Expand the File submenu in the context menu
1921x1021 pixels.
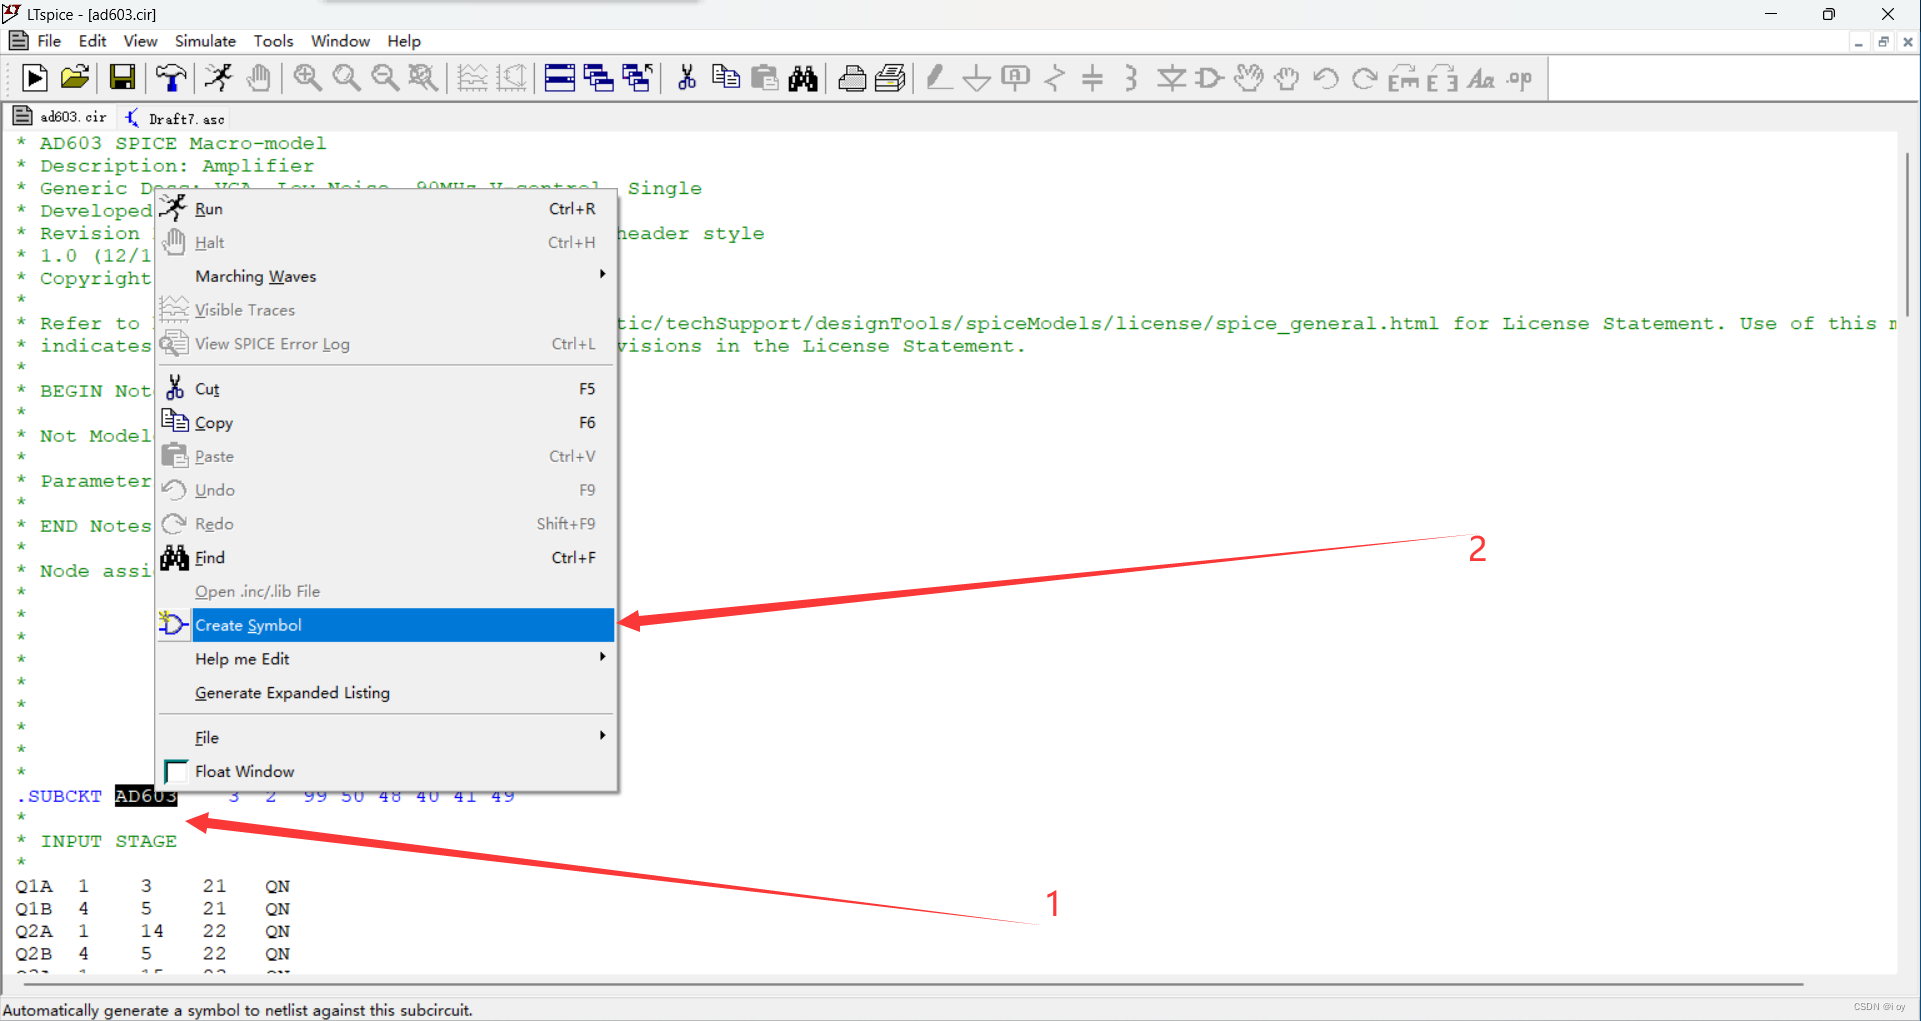click(386, 738)
